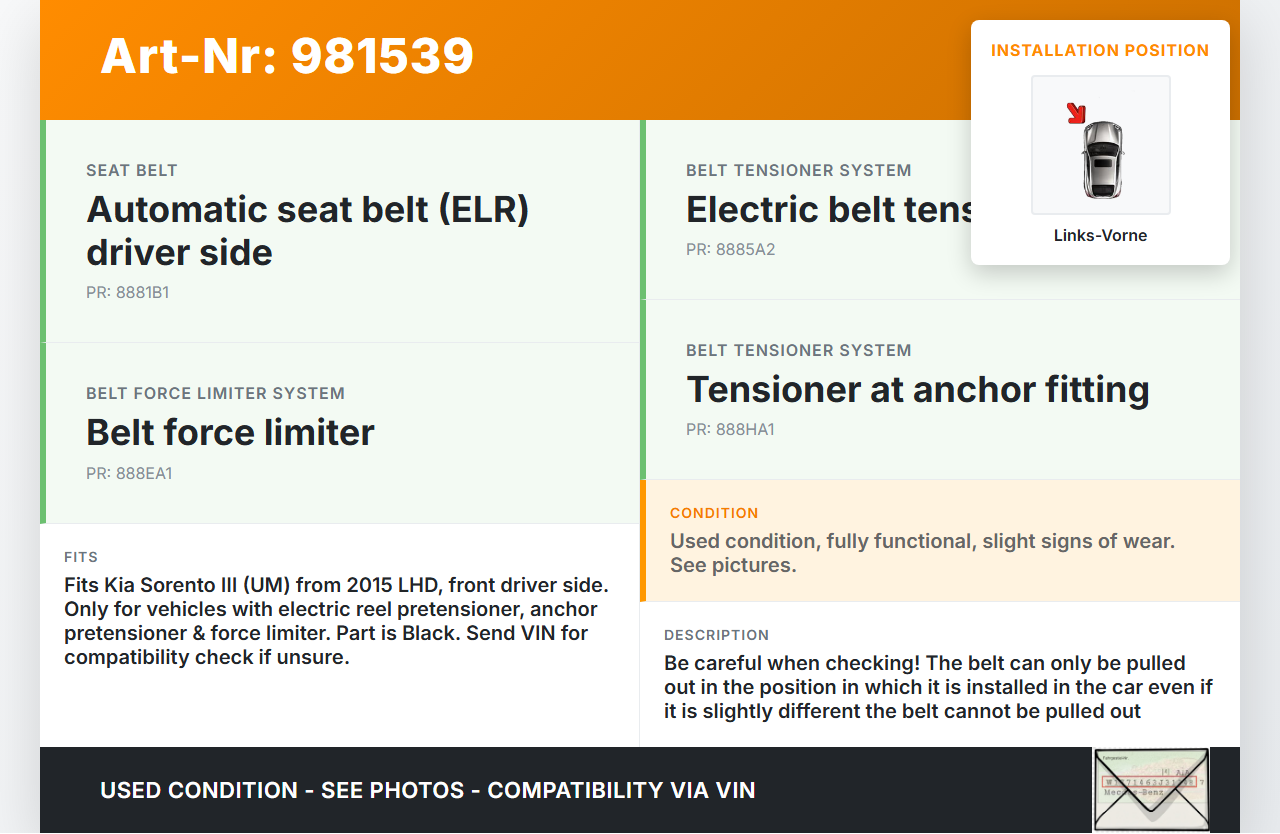
Task: Click the Used Condition footer banner text
Action: pos(427,790)
